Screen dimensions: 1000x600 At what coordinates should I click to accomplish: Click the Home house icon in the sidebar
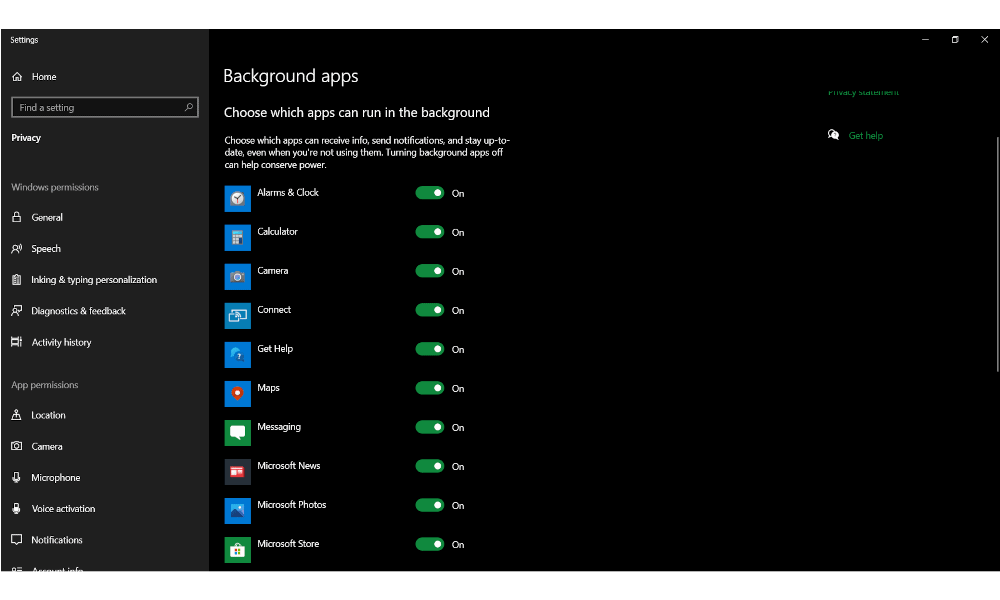17,77
